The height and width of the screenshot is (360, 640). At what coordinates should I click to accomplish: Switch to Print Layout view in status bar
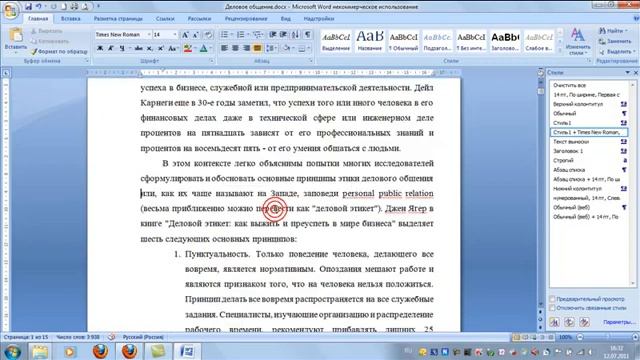tap(516, 337)
